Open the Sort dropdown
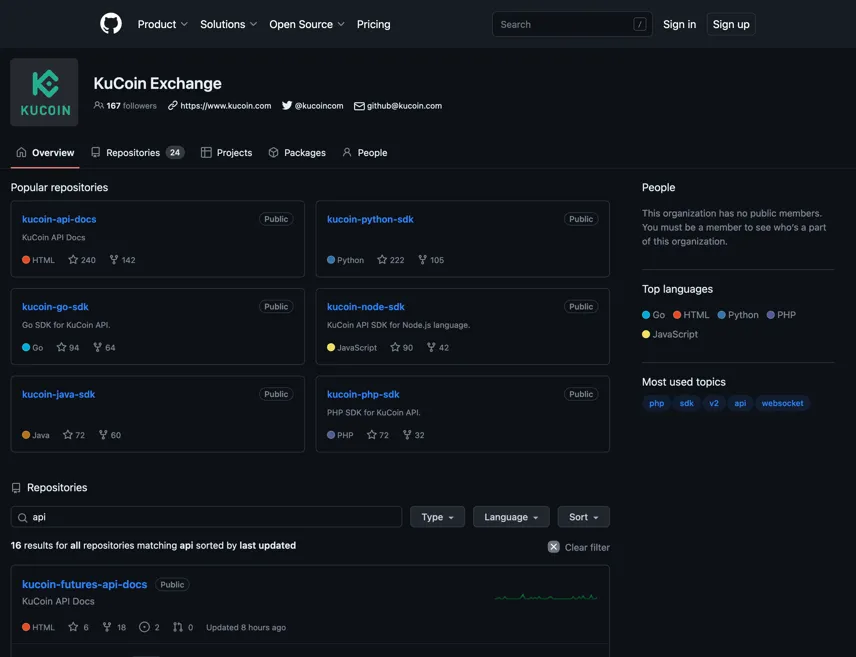 pyautogui.click(x=584, y=517)
